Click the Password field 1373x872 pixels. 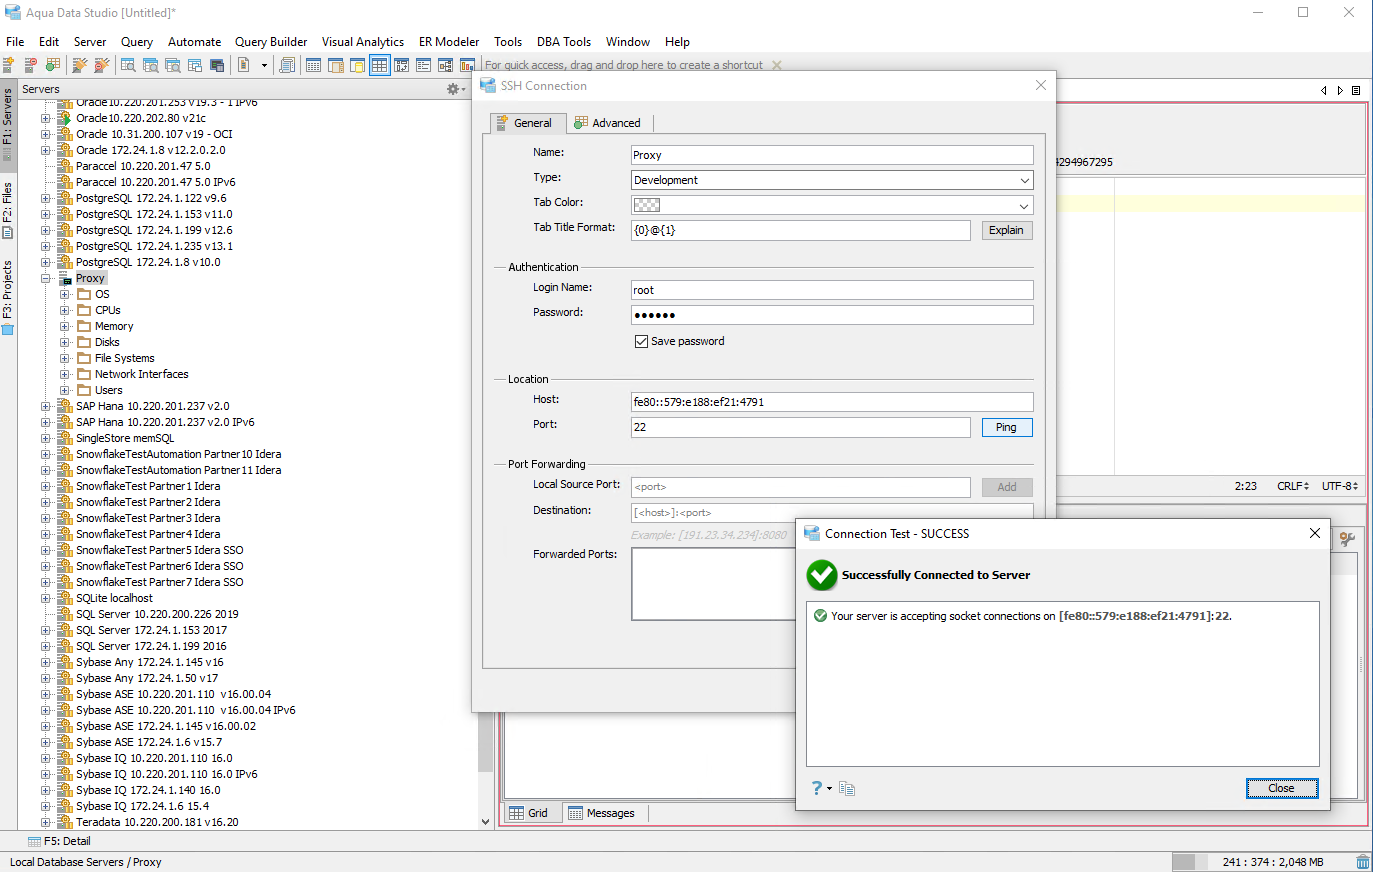coord(832,315)
